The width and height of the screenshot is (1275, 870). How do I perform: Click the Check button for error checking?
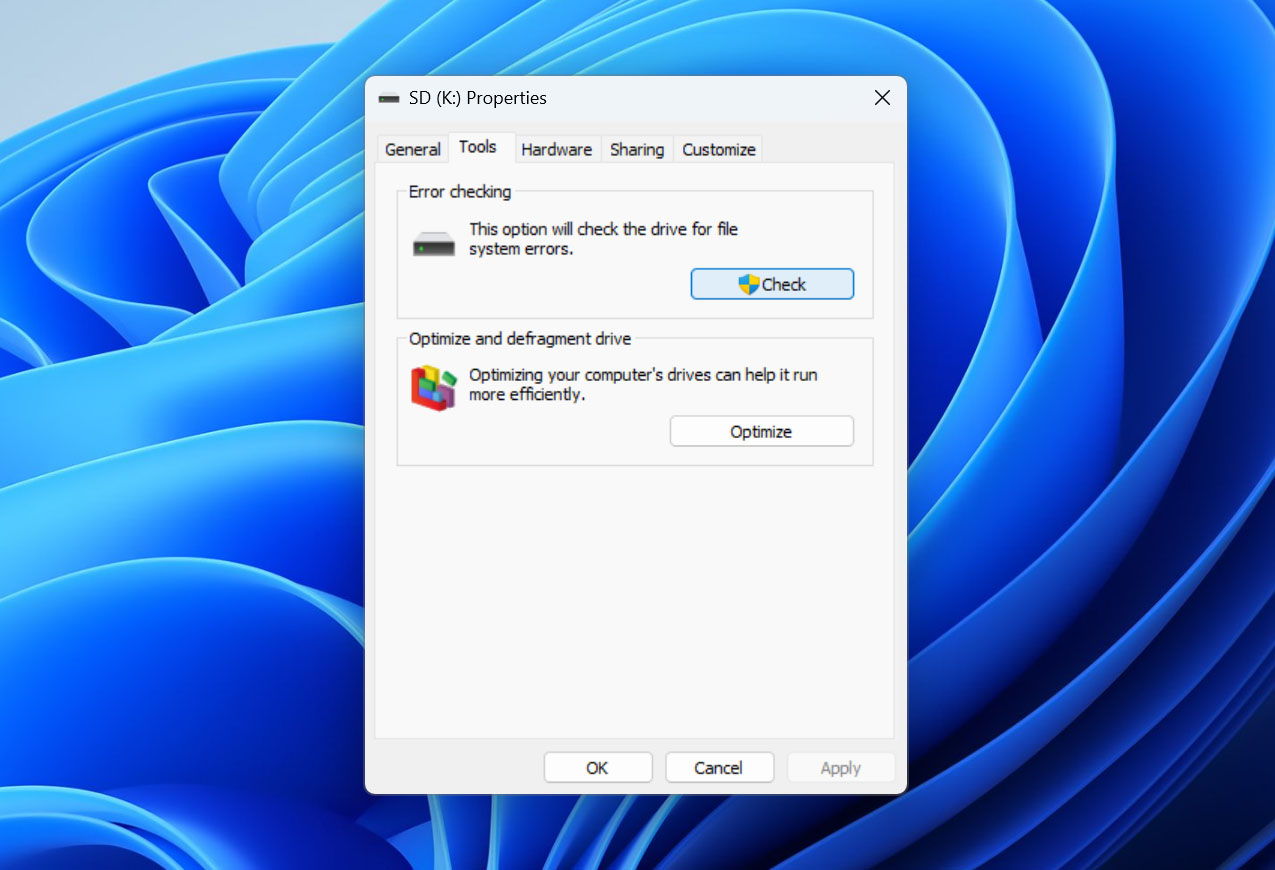(x=772, y=284)
